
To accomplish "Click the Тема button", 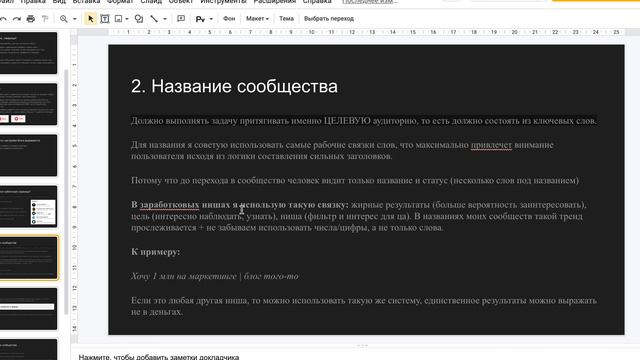I will pyautogui.click(x=286, y=19).
